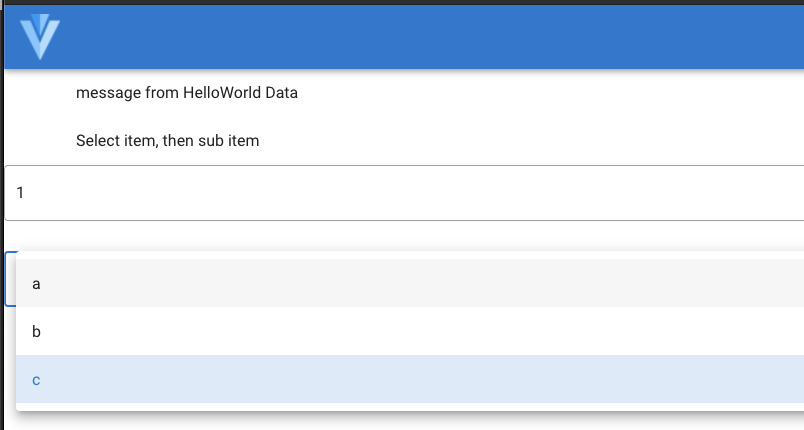
Task: Click the Vuetify logo in the app bar
Action: coord(40,37)
